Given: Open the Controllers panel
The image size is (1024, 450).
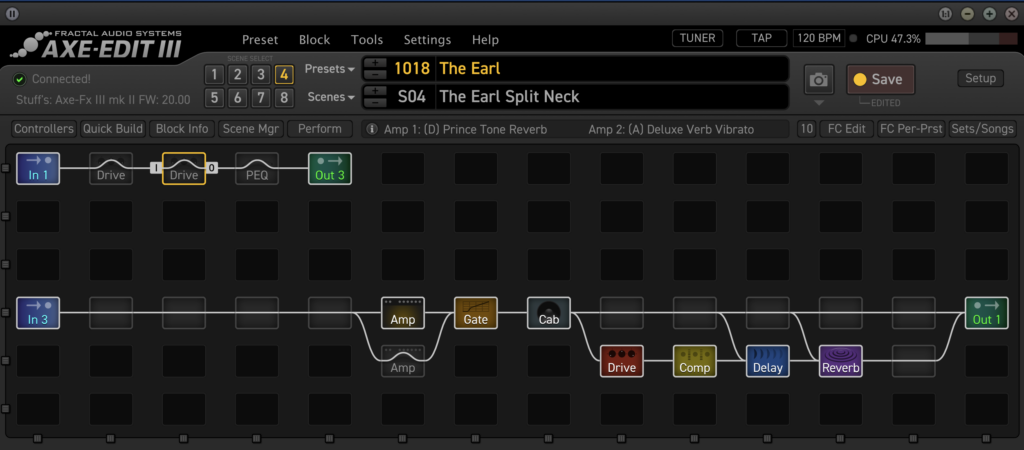Looking at the screenshot, I should click(x=44, y=129).
